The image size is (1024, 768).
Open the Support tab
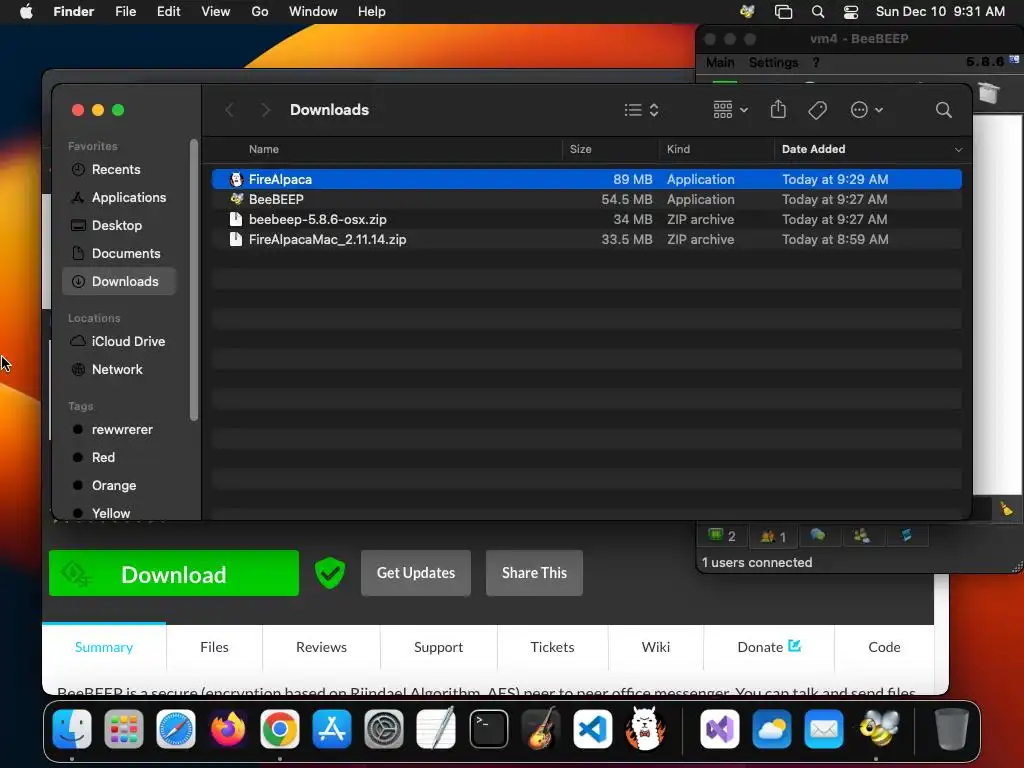pos(438,647)
